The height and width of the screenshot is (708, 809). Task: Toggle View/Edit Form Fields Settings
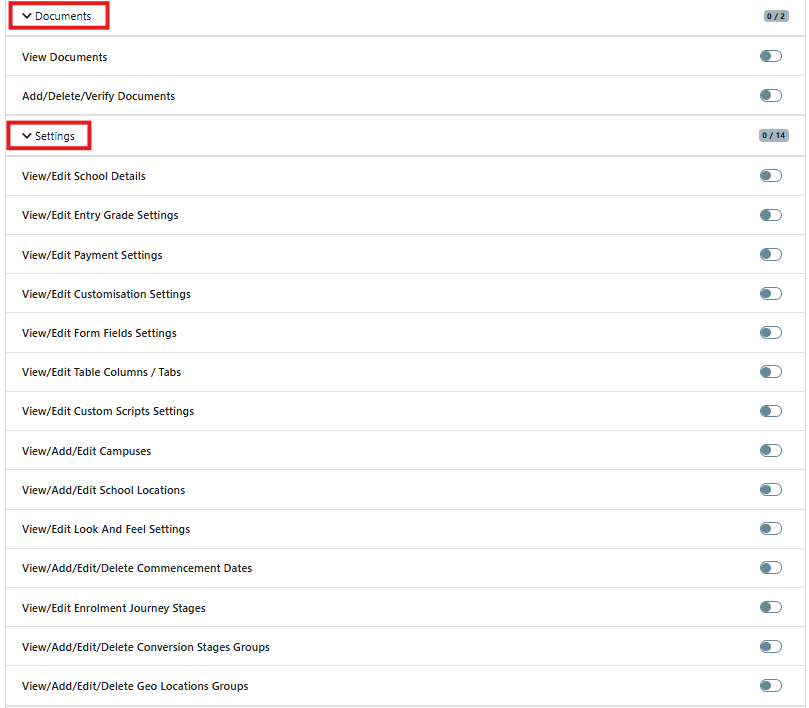pos(770,333)
